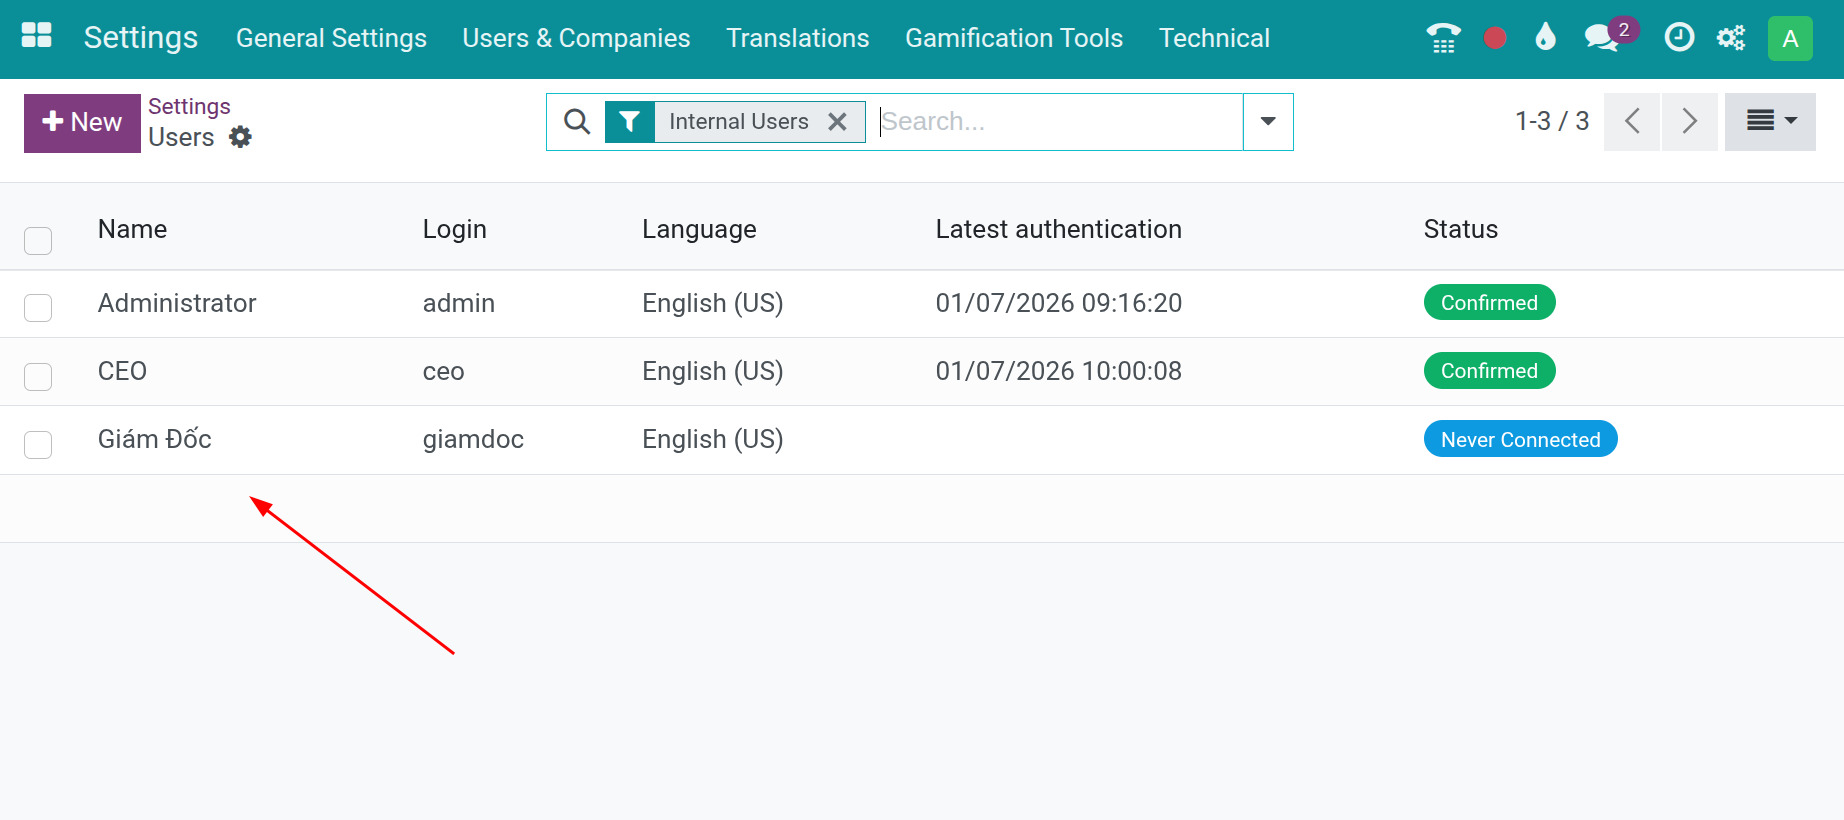Open the activities clock icon
This screenshot has height=820, width=1844.
tap(1679, 38)
